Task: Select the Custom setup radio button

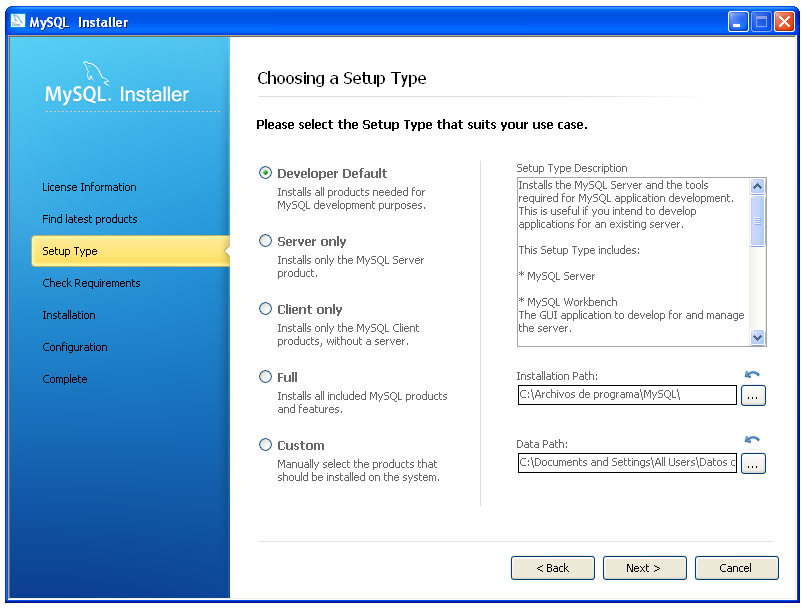Action: point(265,445)
